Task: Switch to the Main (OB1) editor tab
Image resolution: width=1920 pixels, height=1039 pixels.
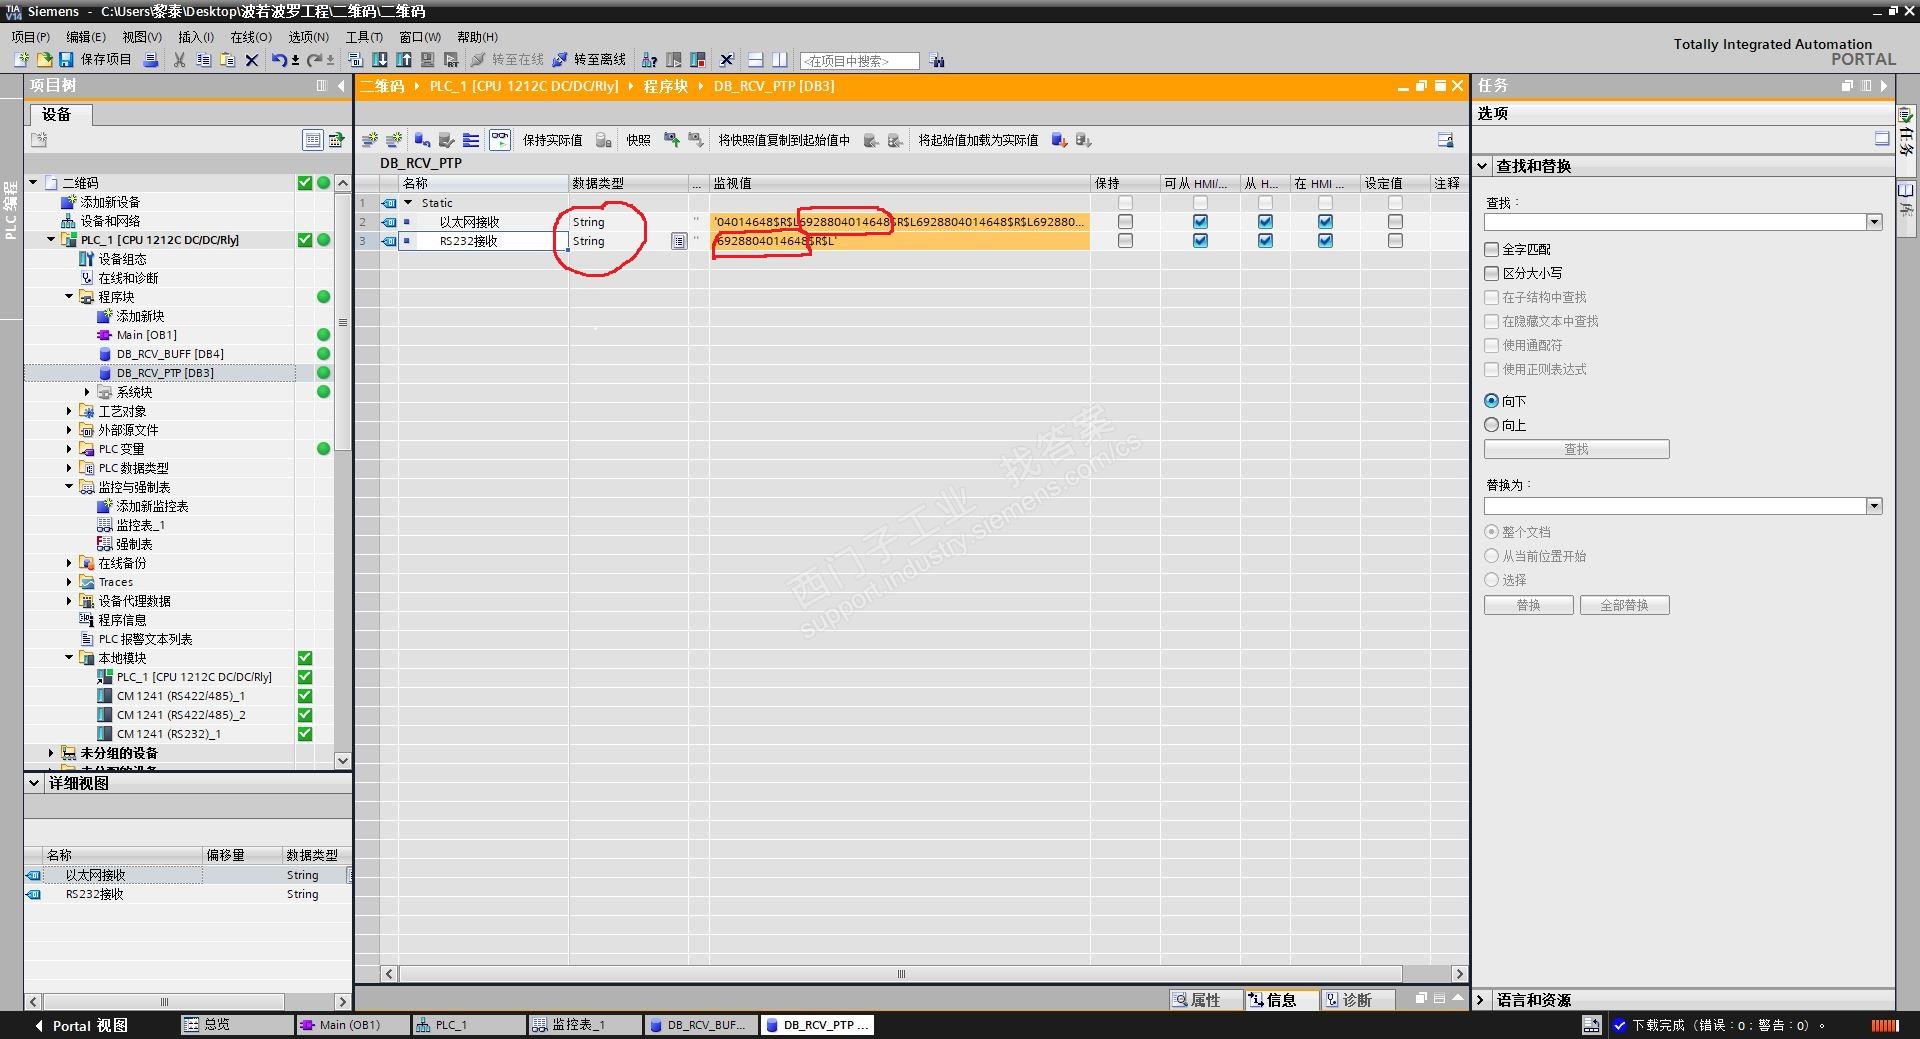Action: pos(352,1025)
